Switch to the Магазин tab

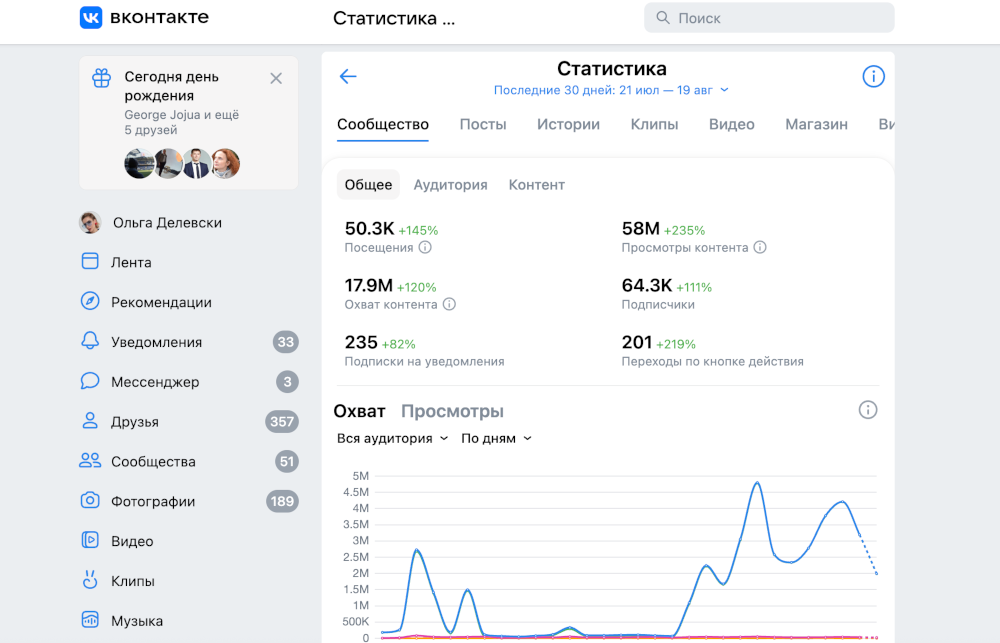tap(816, 124)
